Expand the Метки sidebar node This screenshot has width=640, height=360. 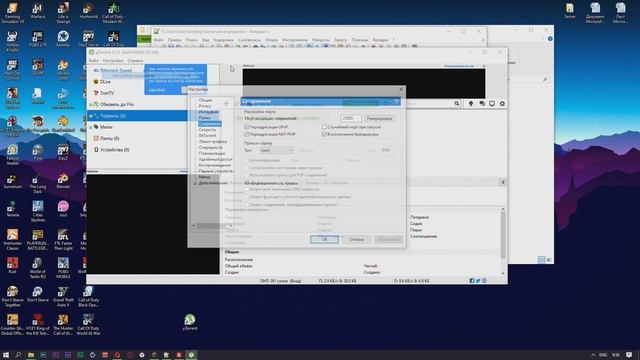(x=91, y=127)
